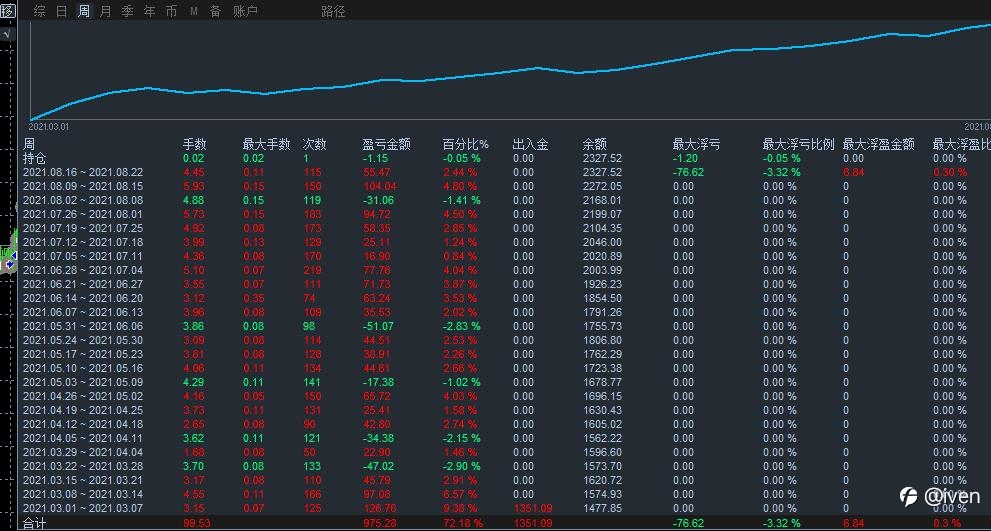Click max lots cell 0.35

point(253,298)
